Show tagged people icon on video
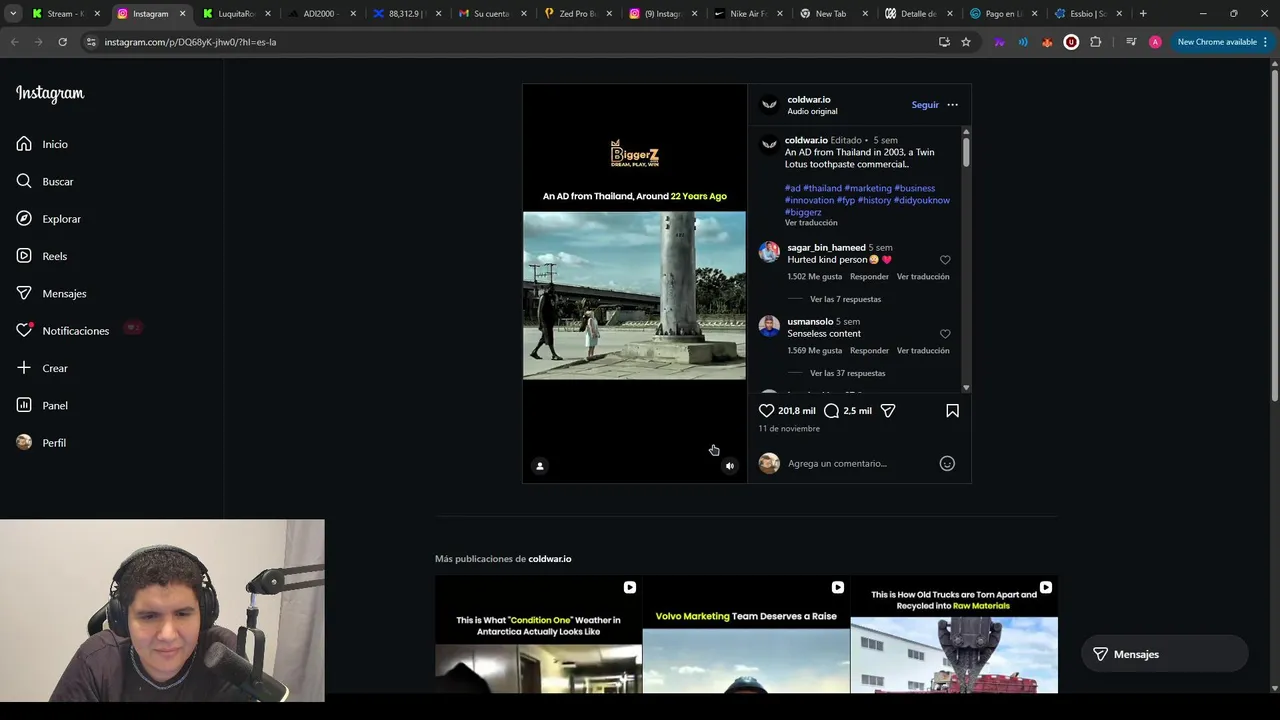Image resolution: width=1280 pixels, height=720 pixels. coord(540,466)
